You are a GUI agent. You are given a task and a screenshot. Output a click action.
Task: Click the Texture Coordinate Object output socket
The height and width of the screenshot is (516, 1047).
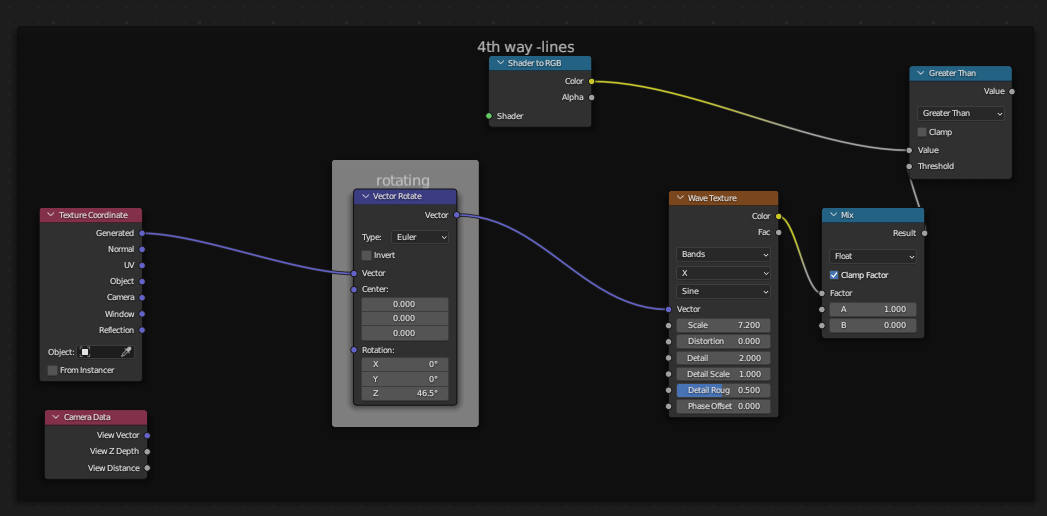(x=142, y=282)
